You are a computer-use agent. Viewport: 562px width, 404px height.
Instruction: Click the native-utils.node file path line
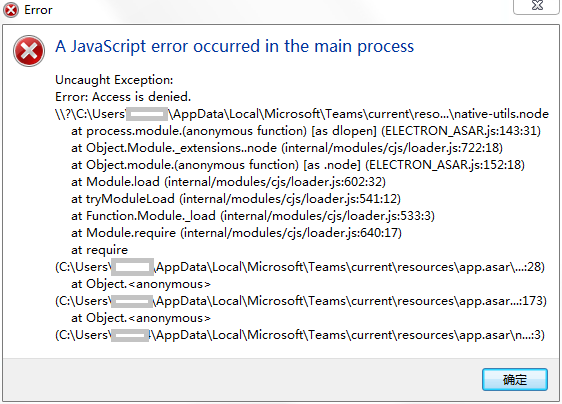[x=302, y=114]
